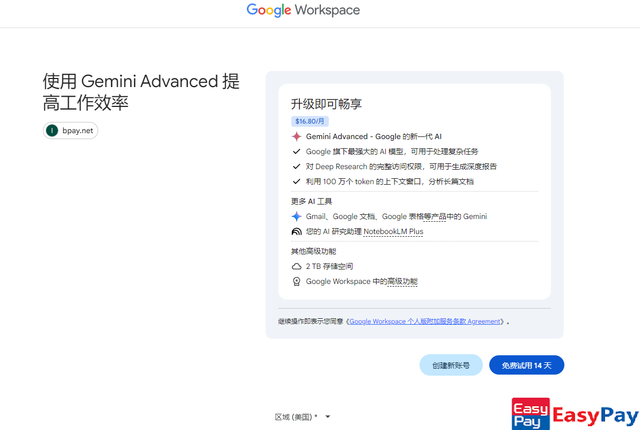
Task: Open the NotebookLM Plus link
Action: point(393,232)
